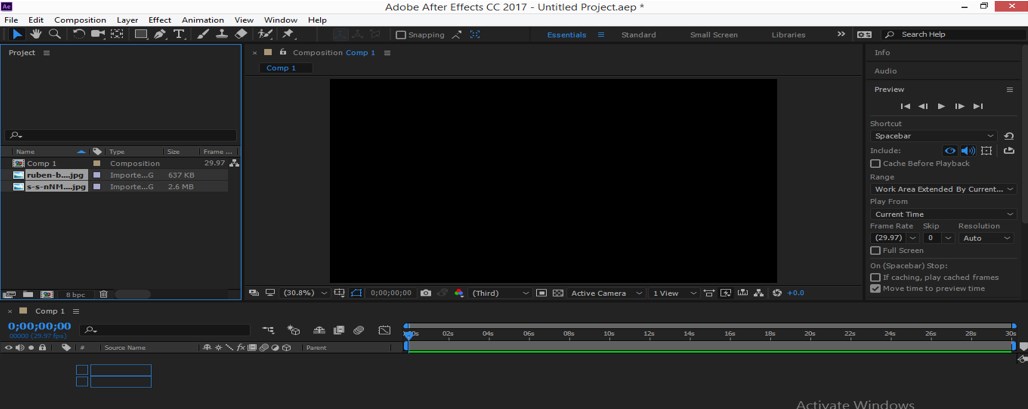Toggle Transparency Grid in viewer
The height and width of the screenshot is (409, 1028).
point(558,293)
